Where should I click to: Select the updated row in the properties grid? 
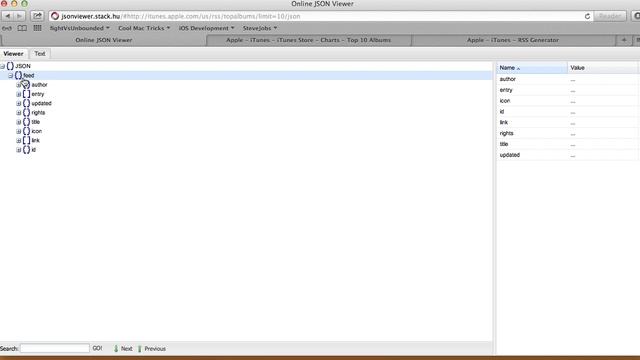click(x=567, y=155)
